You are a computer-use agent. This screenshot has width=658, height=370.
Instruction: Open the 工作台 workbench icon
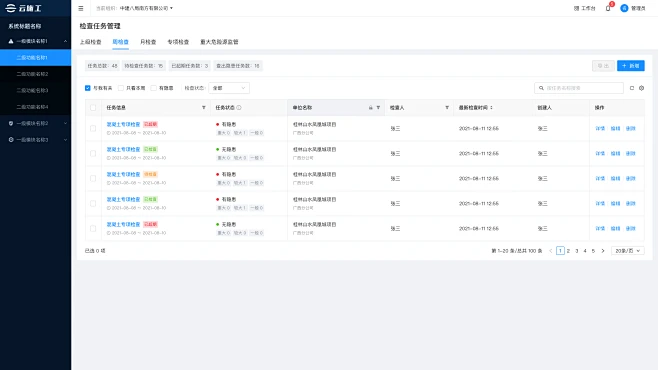point(576,8)
